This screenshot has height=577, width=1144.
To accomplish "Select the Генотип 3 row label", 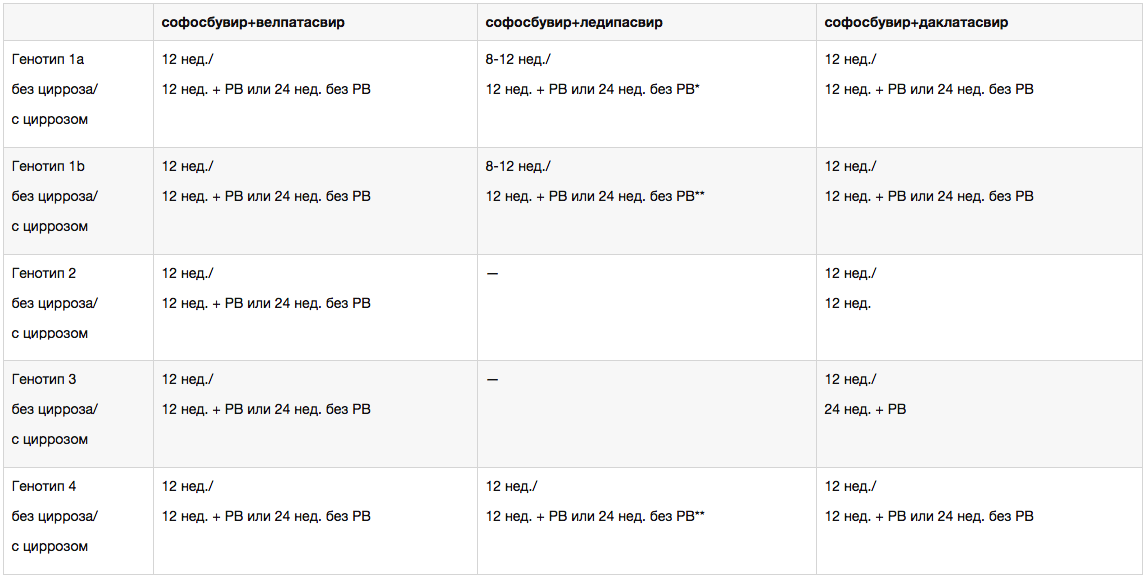I will click(44, 379).
